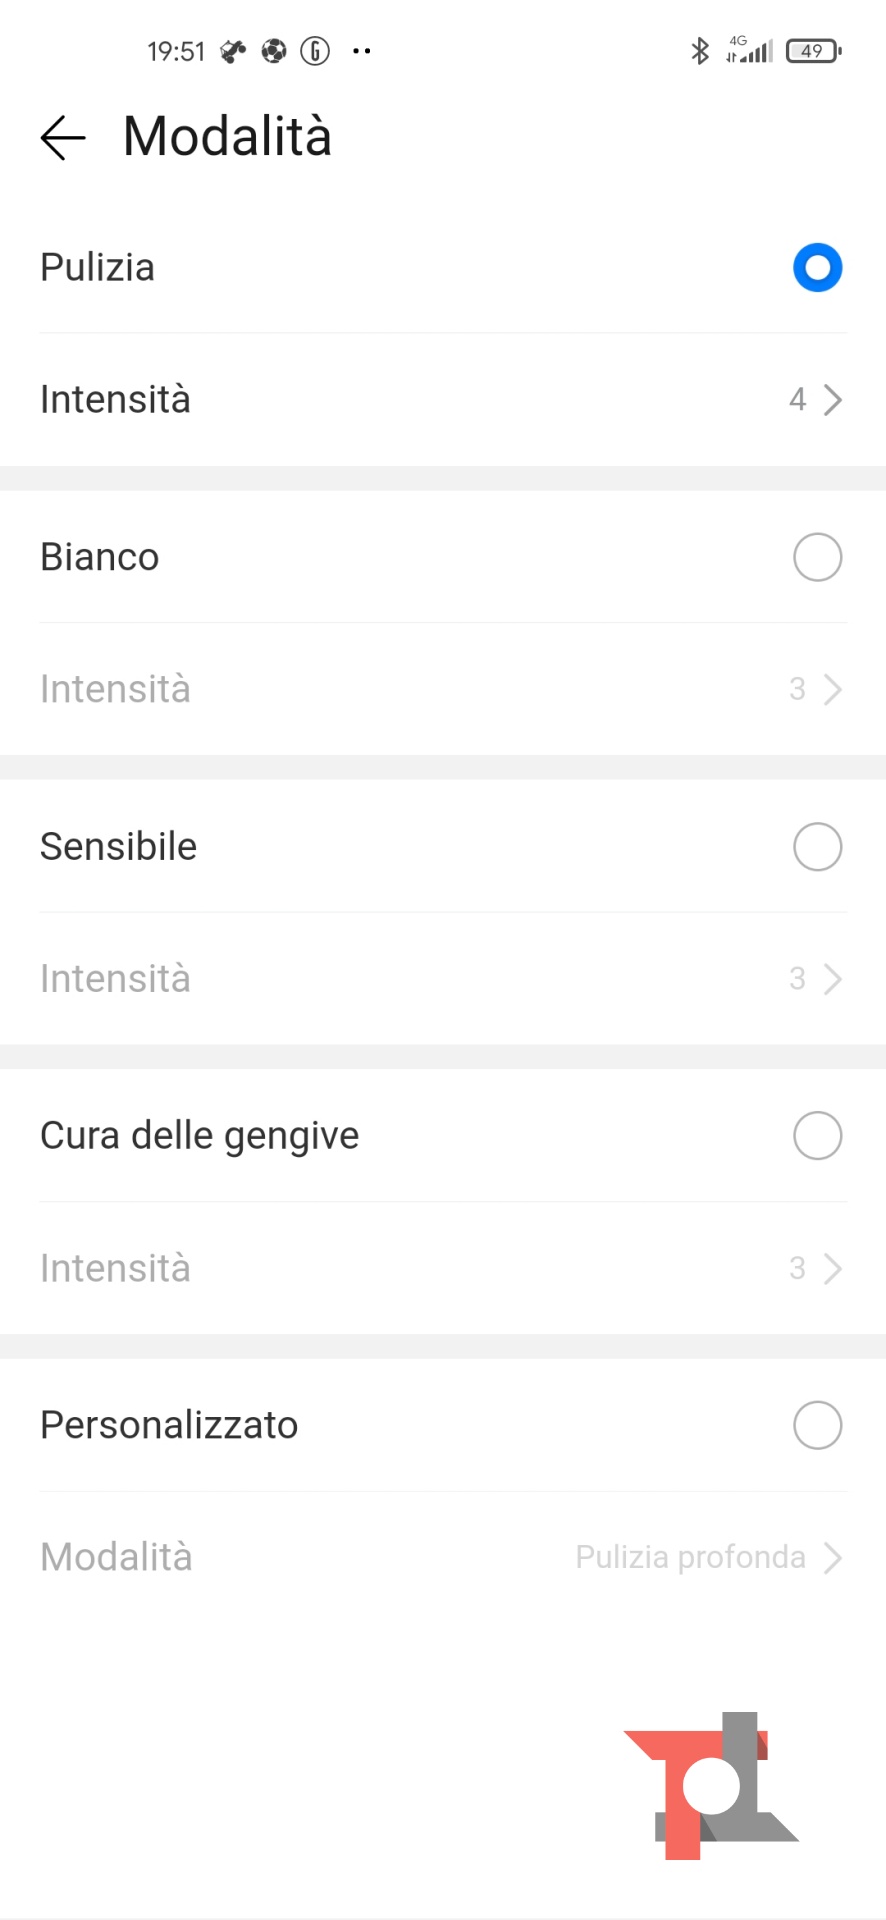Tap the soccer ball notification icon
Screen dimensions: 886x1920
(x=274, y=51)
